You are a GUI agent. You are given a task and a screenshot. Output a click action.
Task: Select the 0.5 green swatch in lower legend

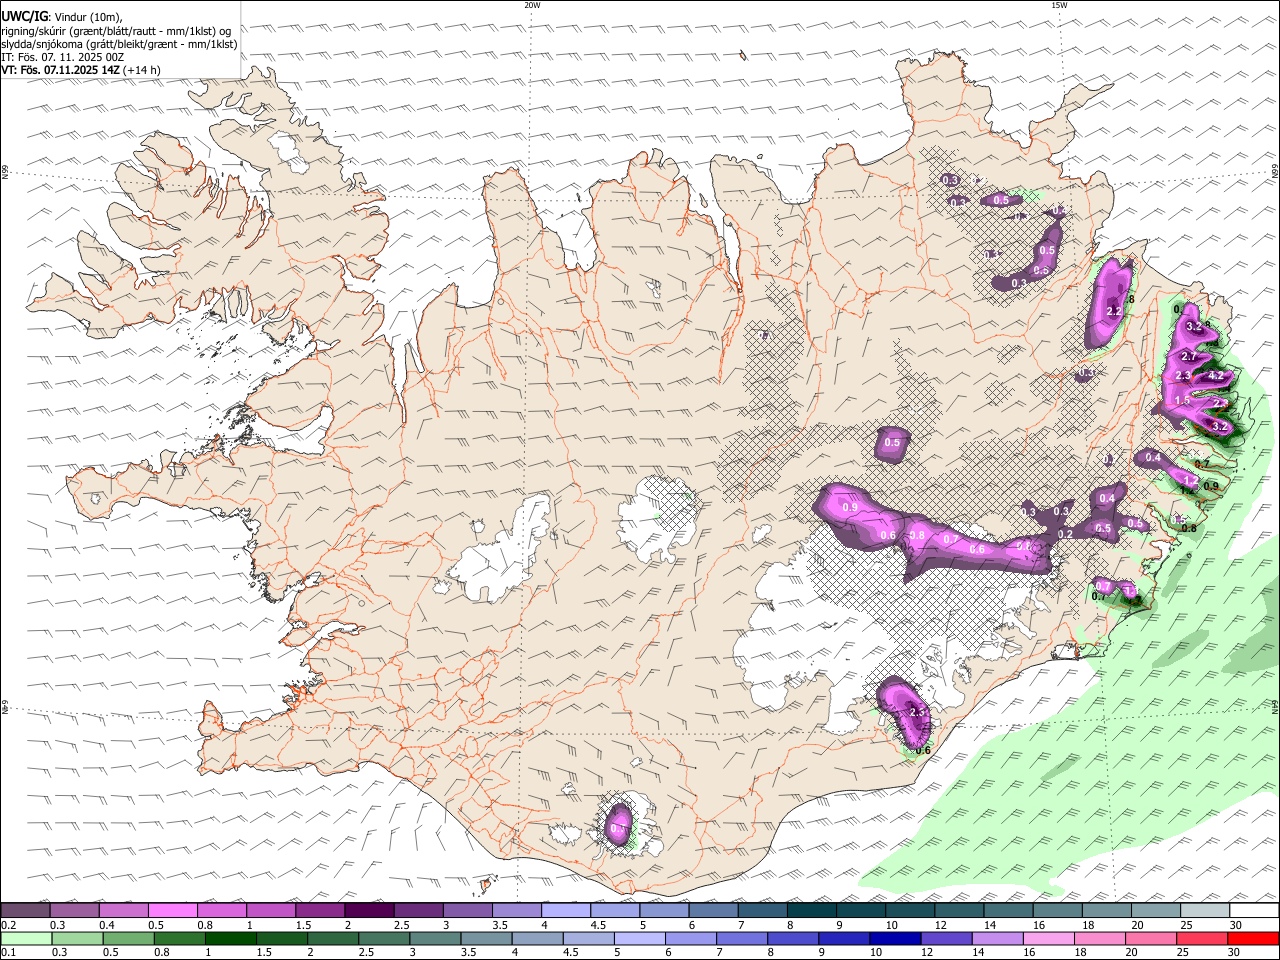point(128,938)
